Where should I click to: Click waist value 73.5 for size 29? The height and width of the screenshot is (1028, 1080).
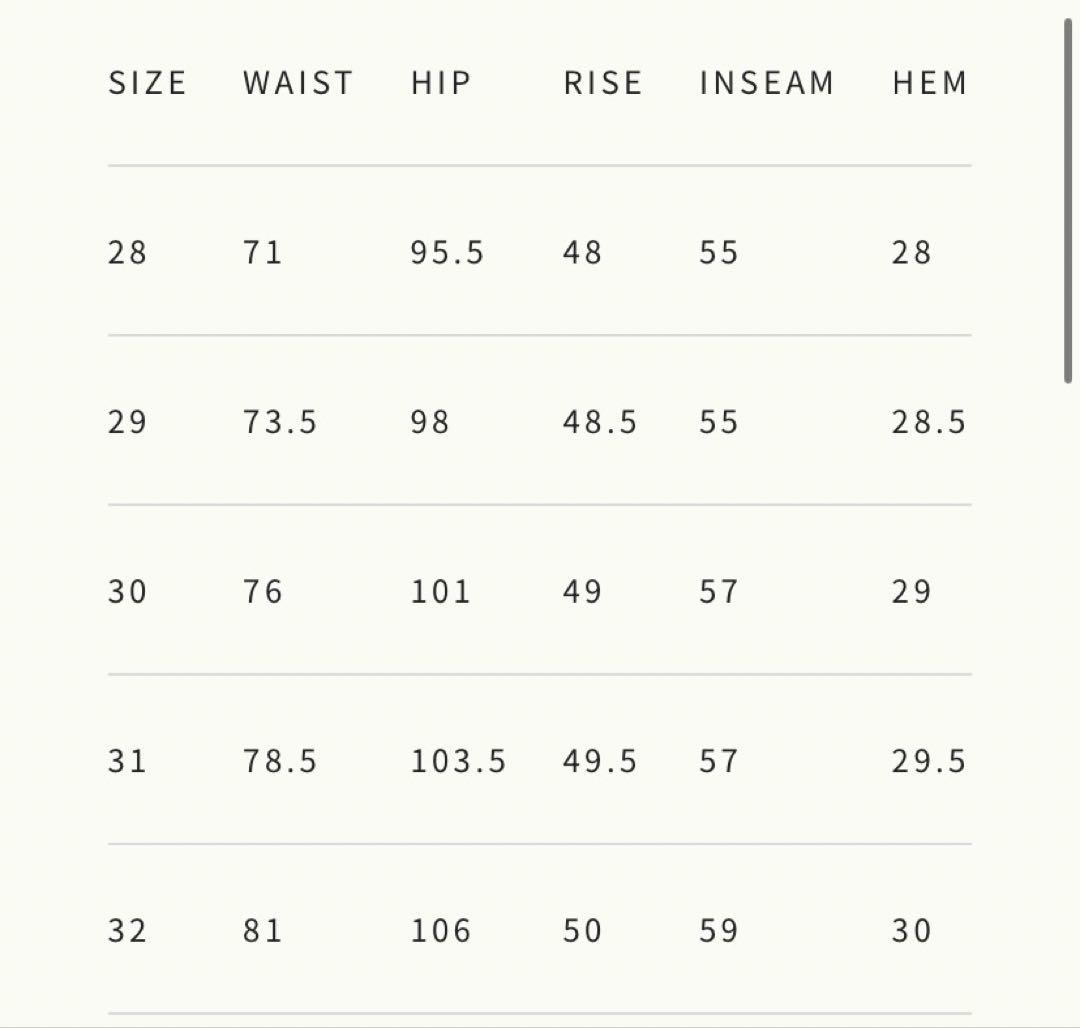tap(280, 423)
